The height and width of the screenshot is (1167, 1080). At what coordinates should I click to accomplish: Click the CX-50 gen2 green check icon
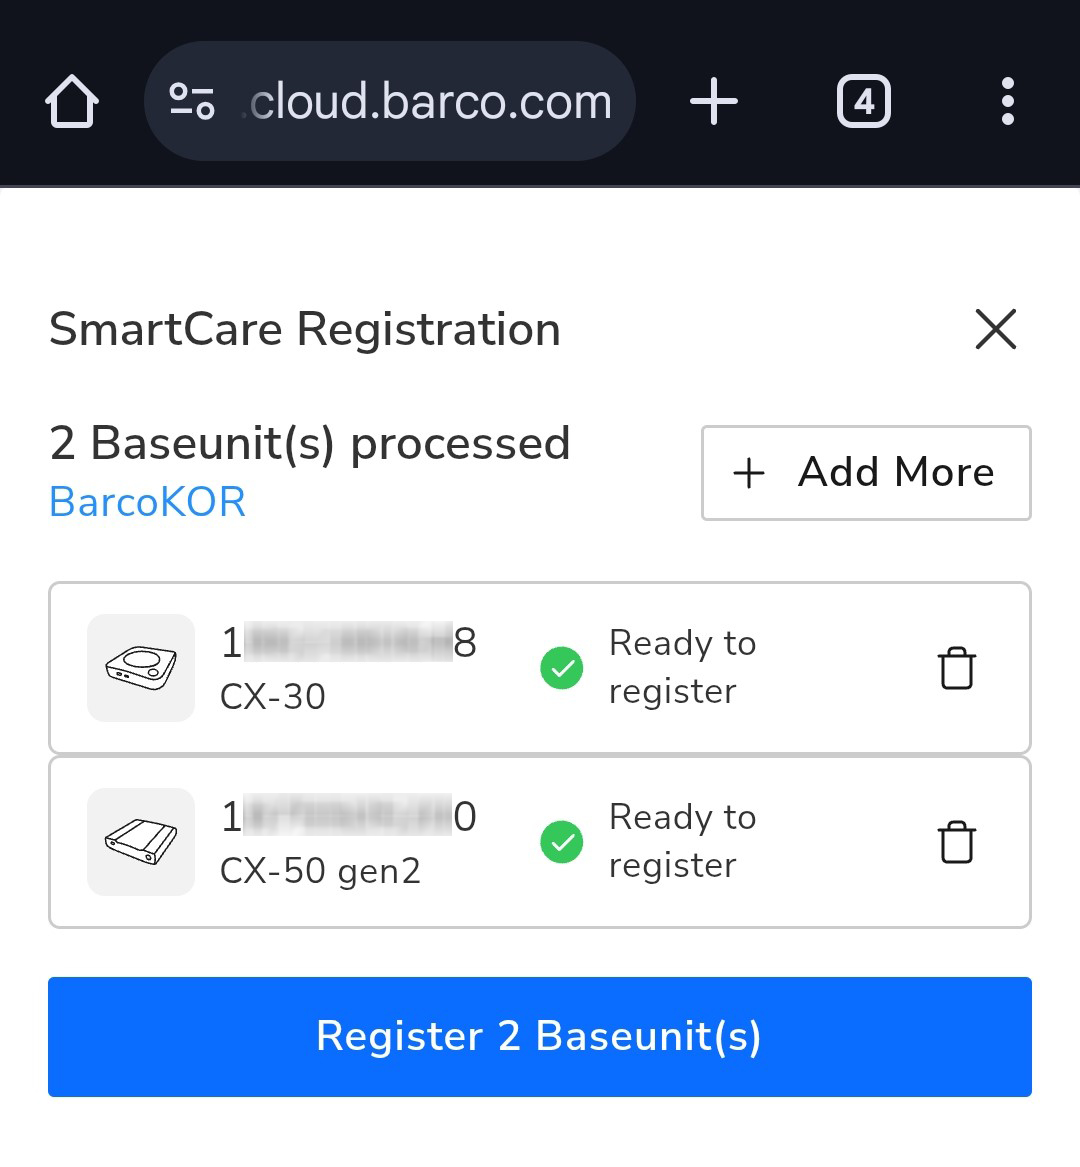pyautogui.click(x=562, y=842)
